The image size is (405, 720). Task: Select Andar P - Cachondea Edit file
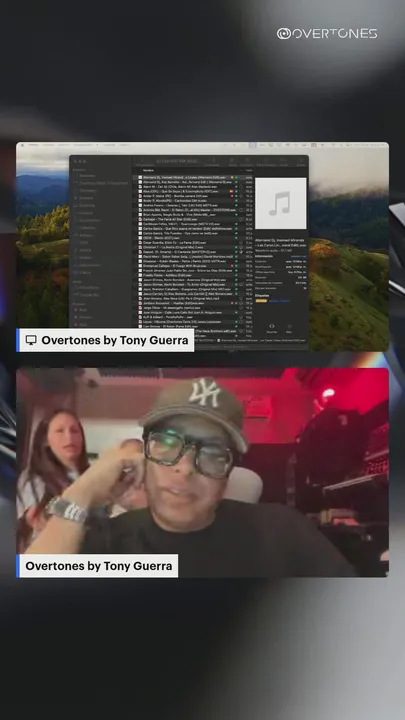195,201
